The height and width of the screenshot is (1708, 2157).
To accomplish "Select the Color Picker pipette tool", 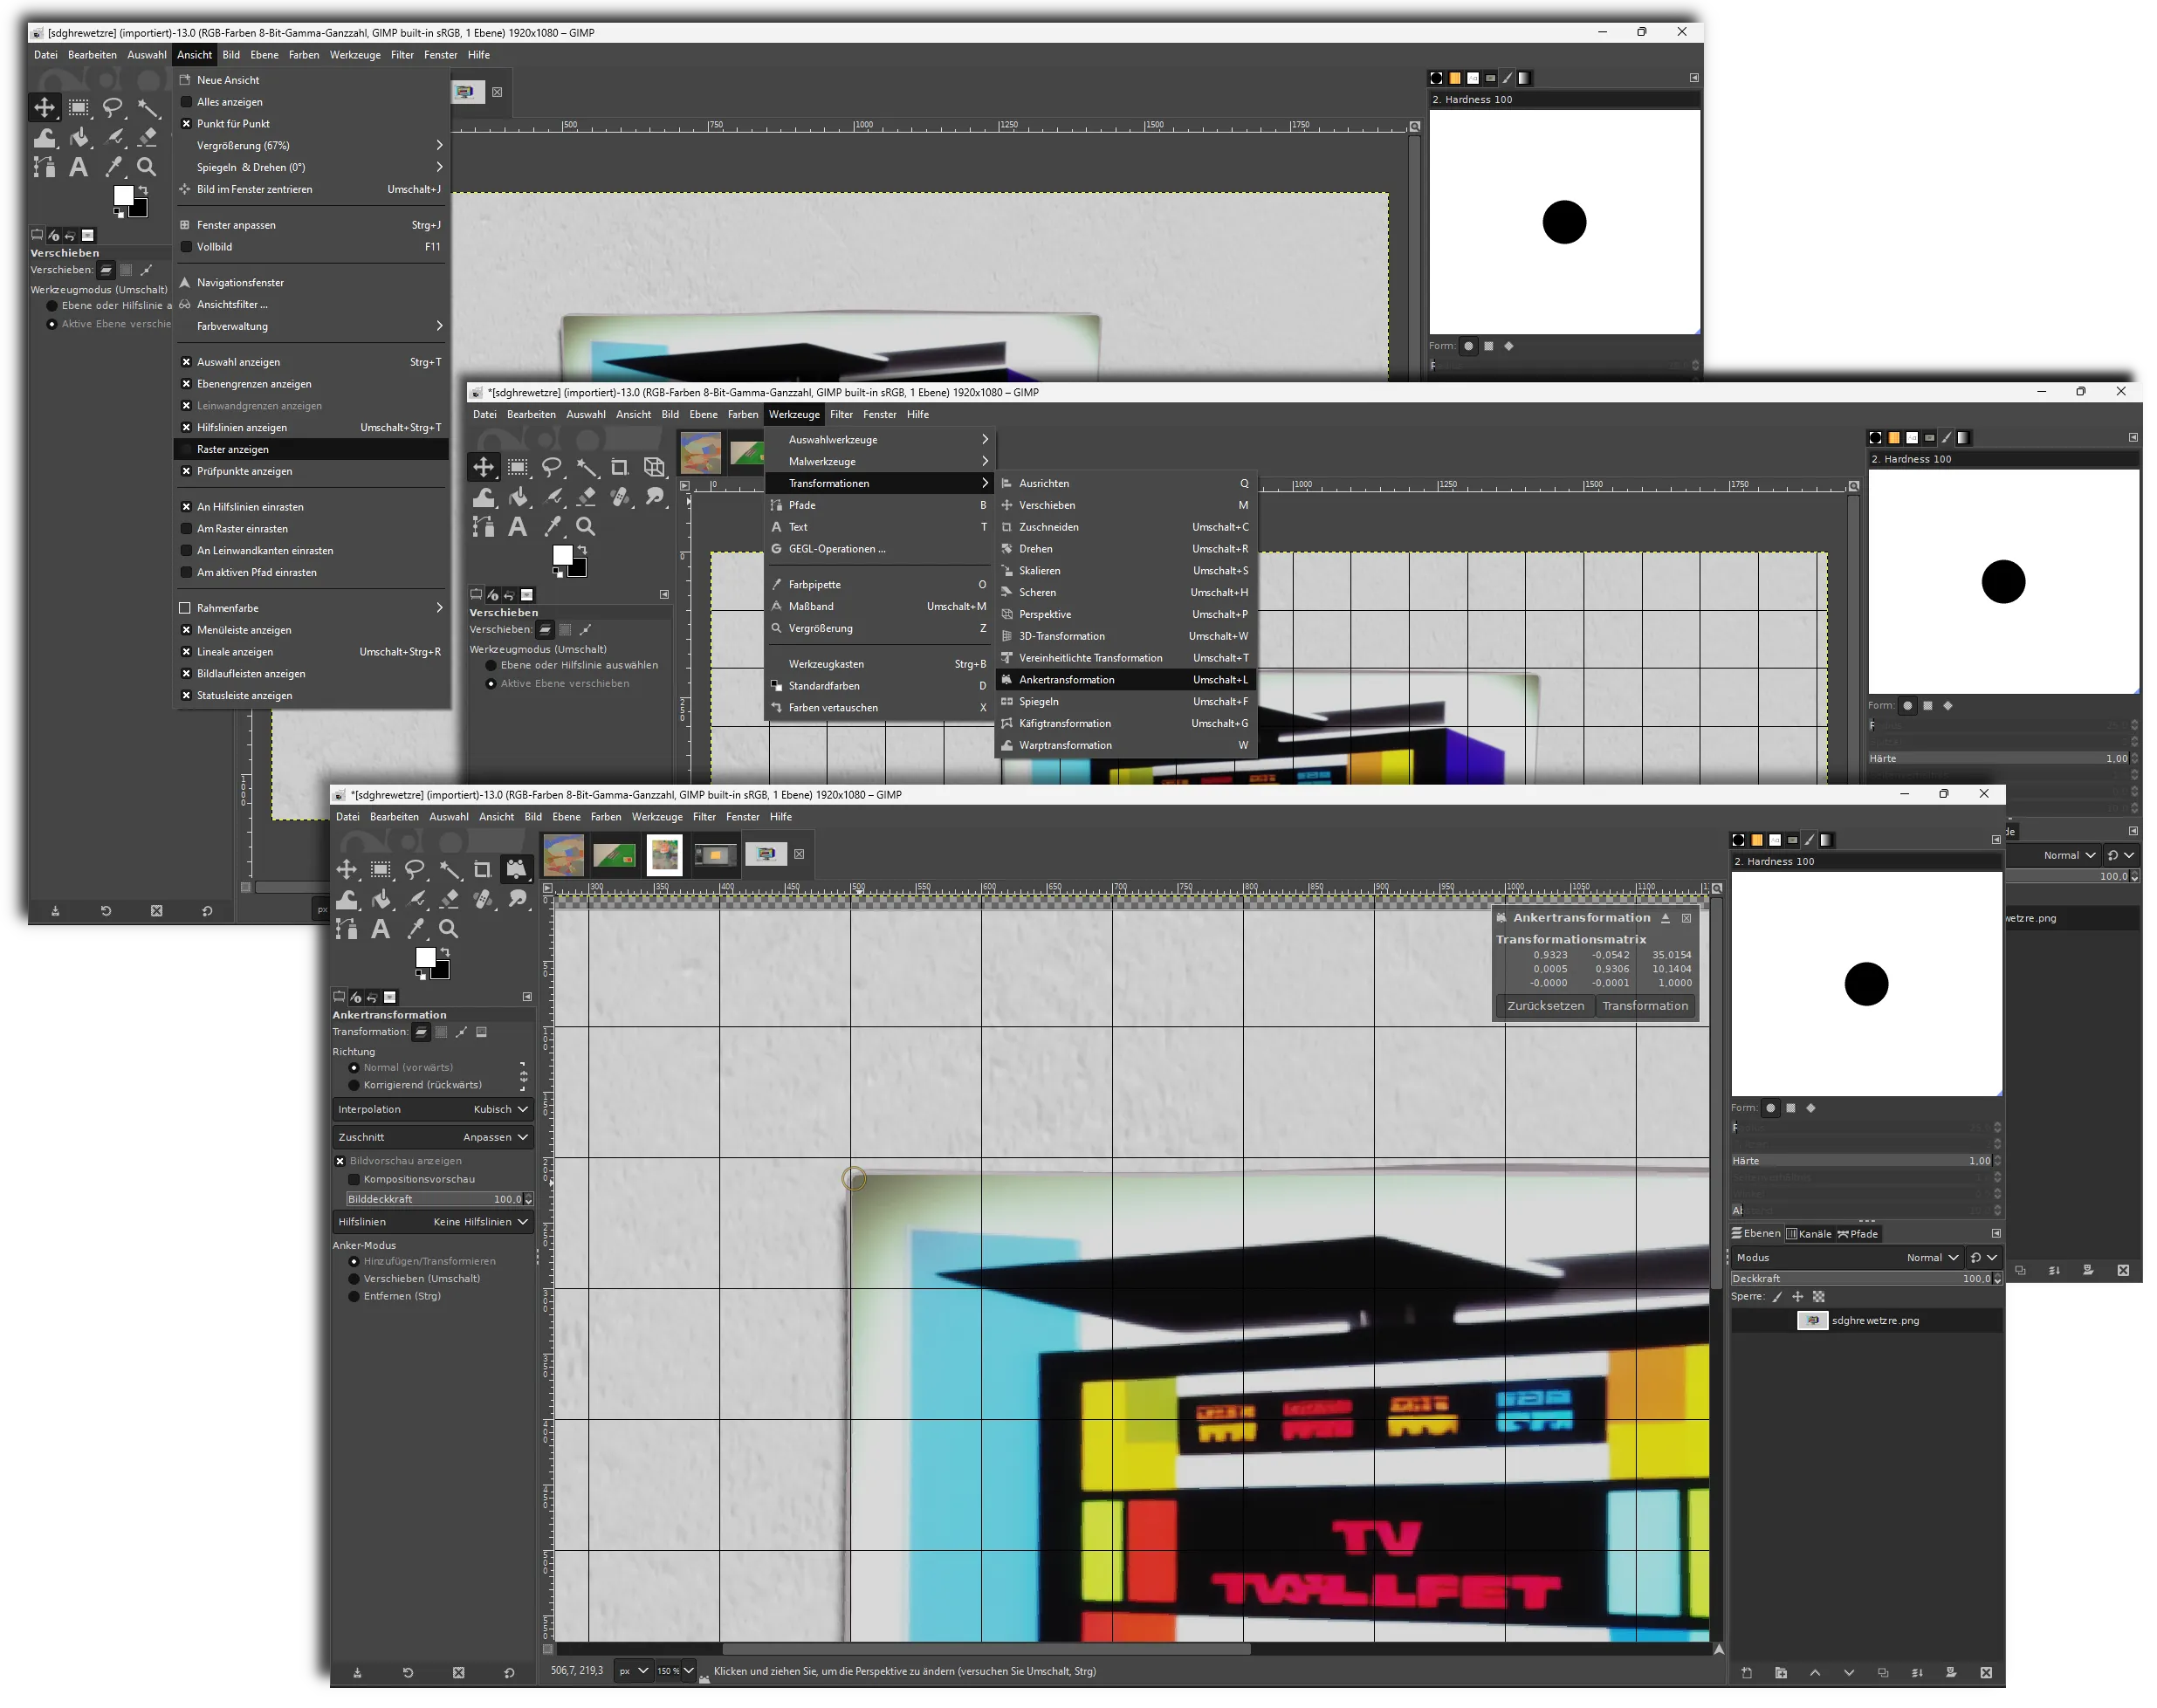I will point(415,929).
